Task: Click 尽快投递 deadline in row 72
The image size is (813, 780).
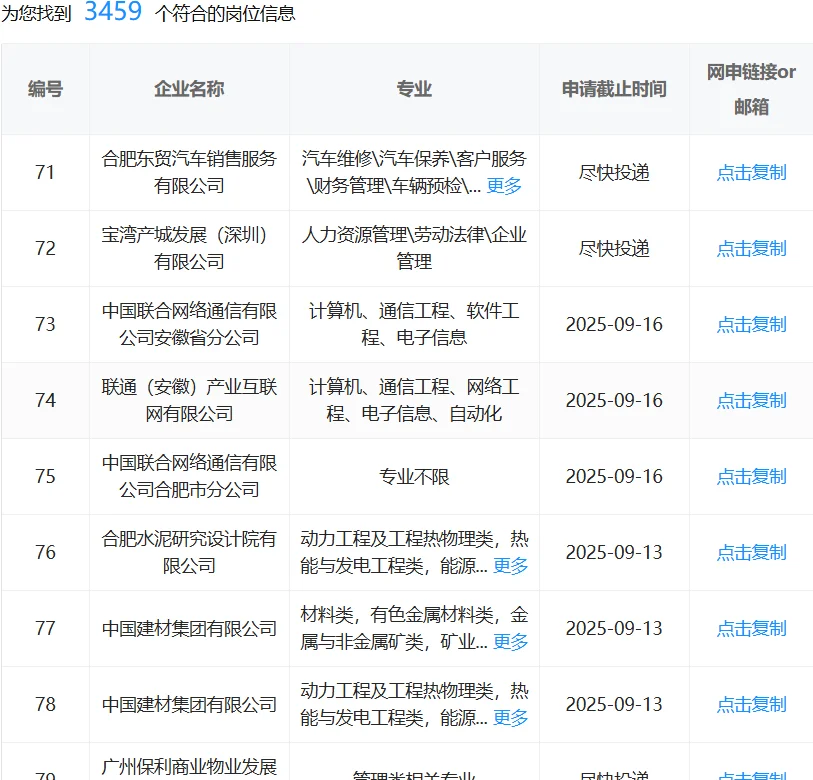Action: point(614,248)
